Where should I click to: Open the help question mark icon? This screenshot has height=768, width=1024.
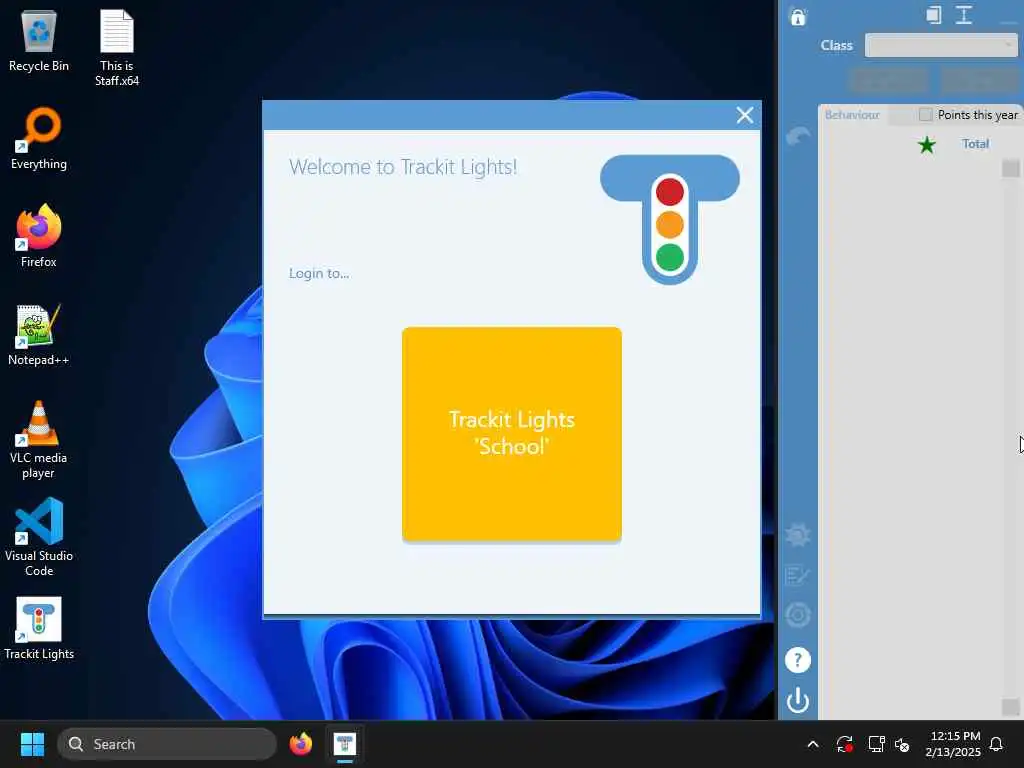pos(797,660)
